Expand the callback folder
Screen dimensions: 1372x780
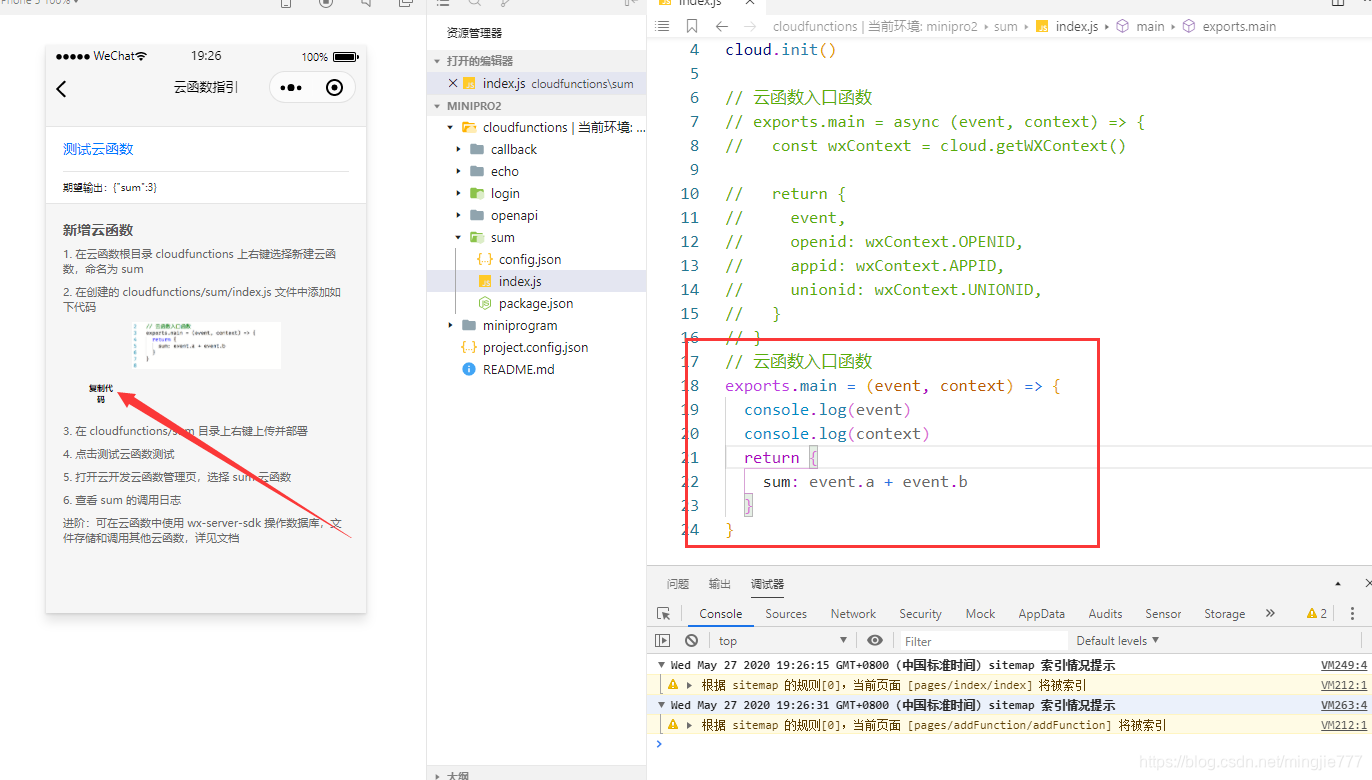(459, 149)
